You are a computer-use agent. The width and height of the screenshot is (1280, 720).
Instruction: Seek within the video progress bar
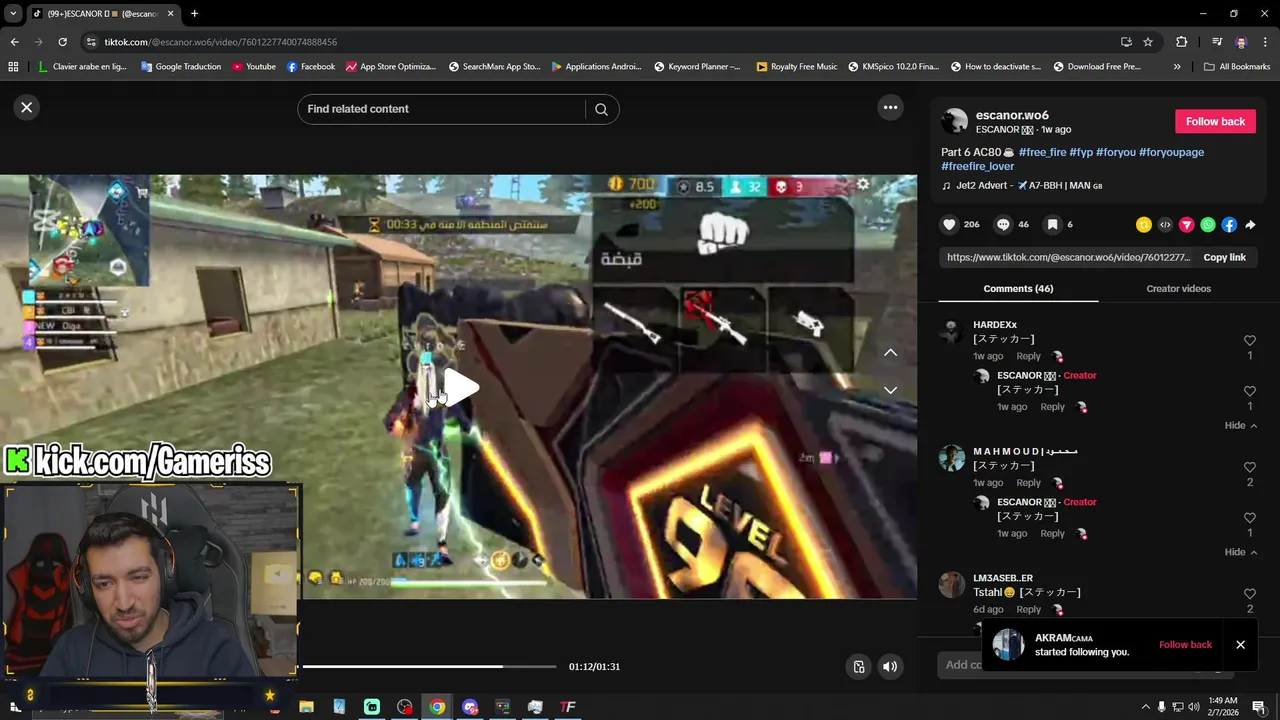click(429, 666)
